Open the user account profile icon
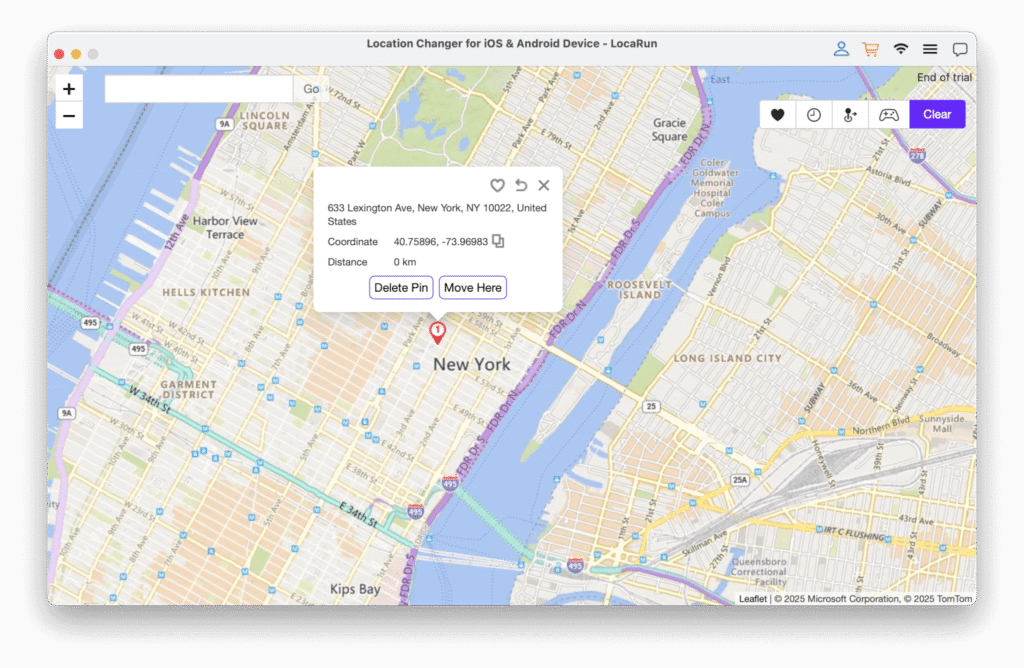 [x=841, y=49]
